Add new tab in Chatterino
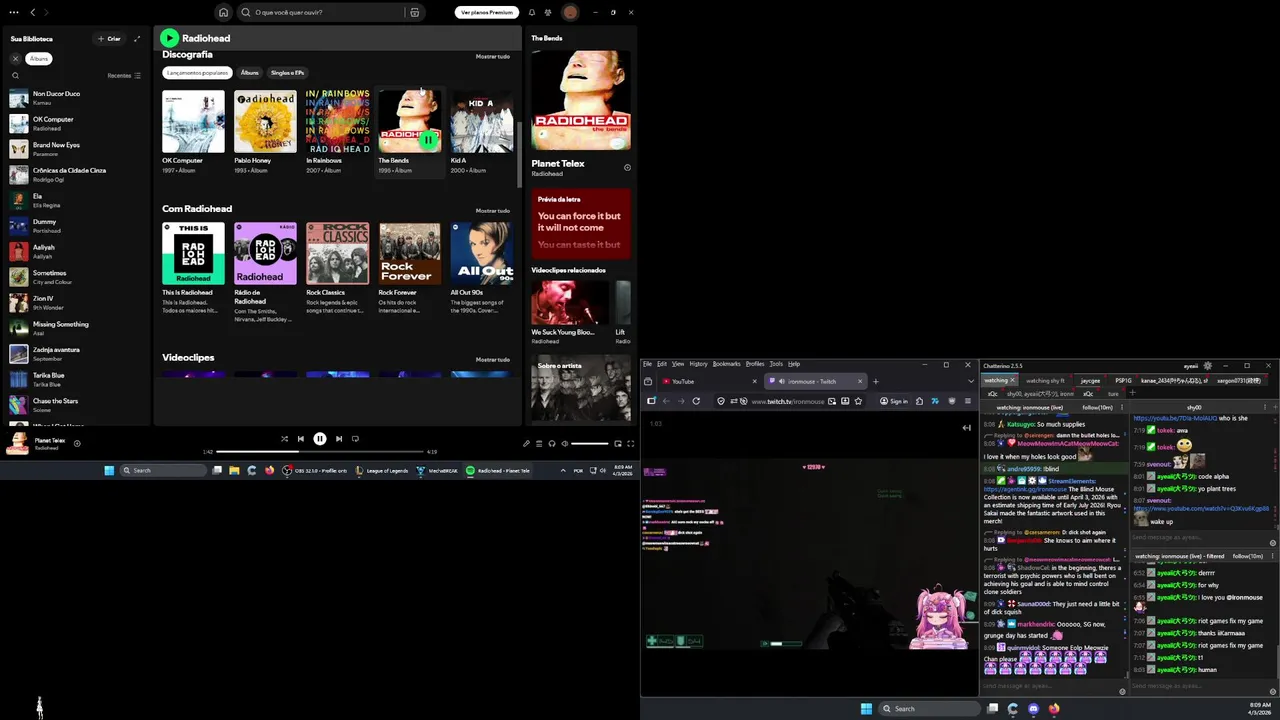1280x720 pixels. click(x=1132, y=393)
